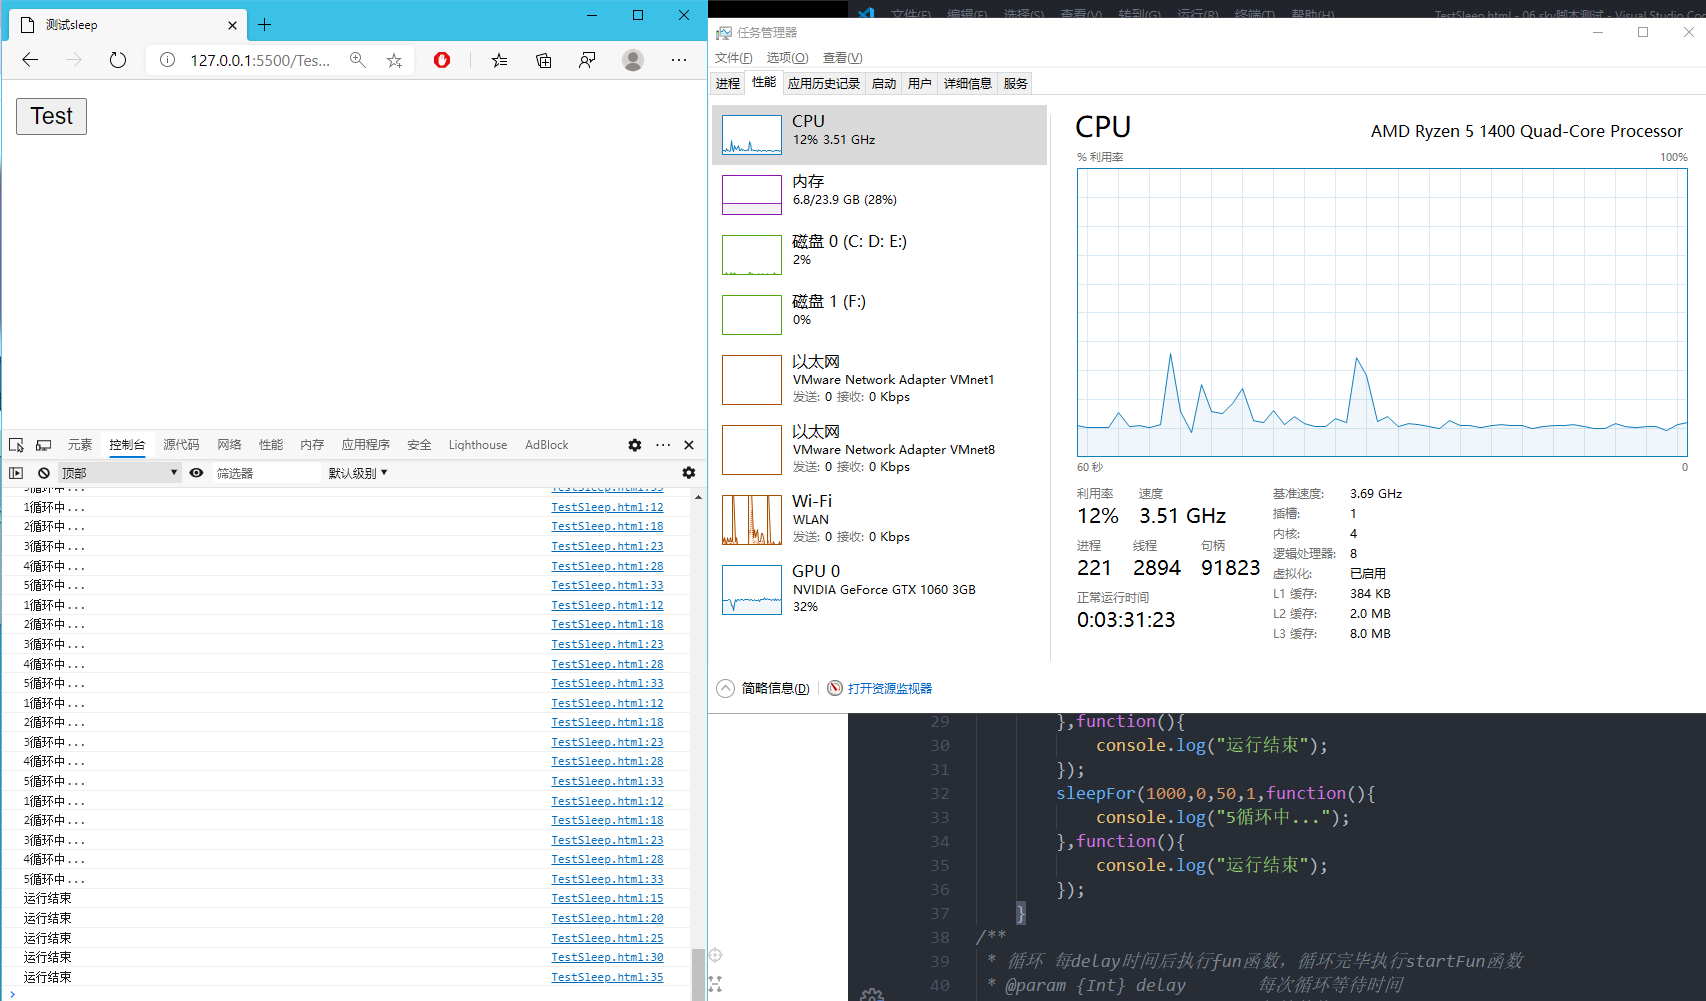Open 资源监视器 from Task Manager
Viewport: 1706px width, 1001px height.
tap(889, 688)
